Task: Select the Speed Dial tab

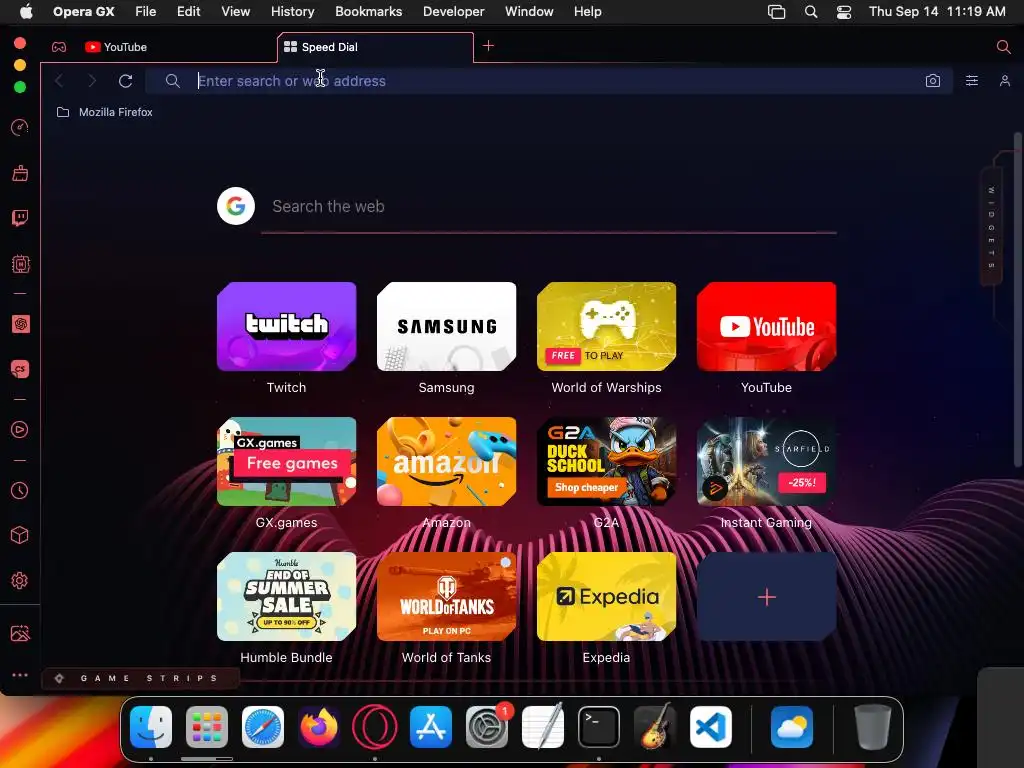Action: [x=375, y=47]
